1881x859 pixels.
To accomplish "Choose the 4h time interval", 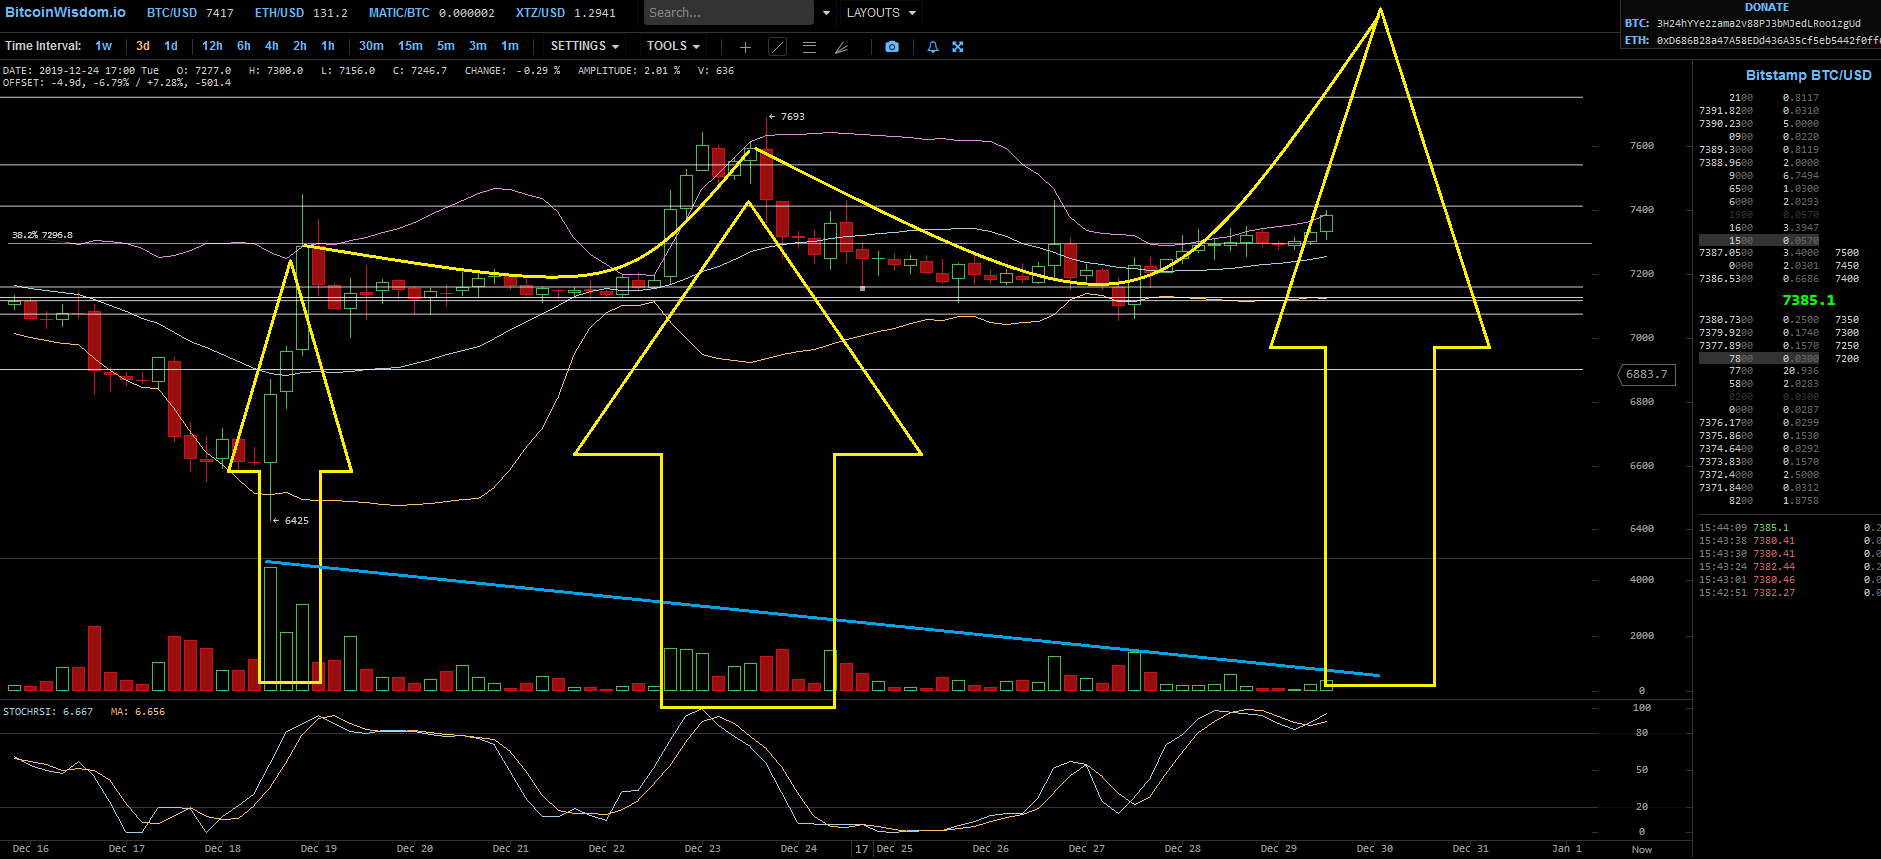I will pos(272,46).
